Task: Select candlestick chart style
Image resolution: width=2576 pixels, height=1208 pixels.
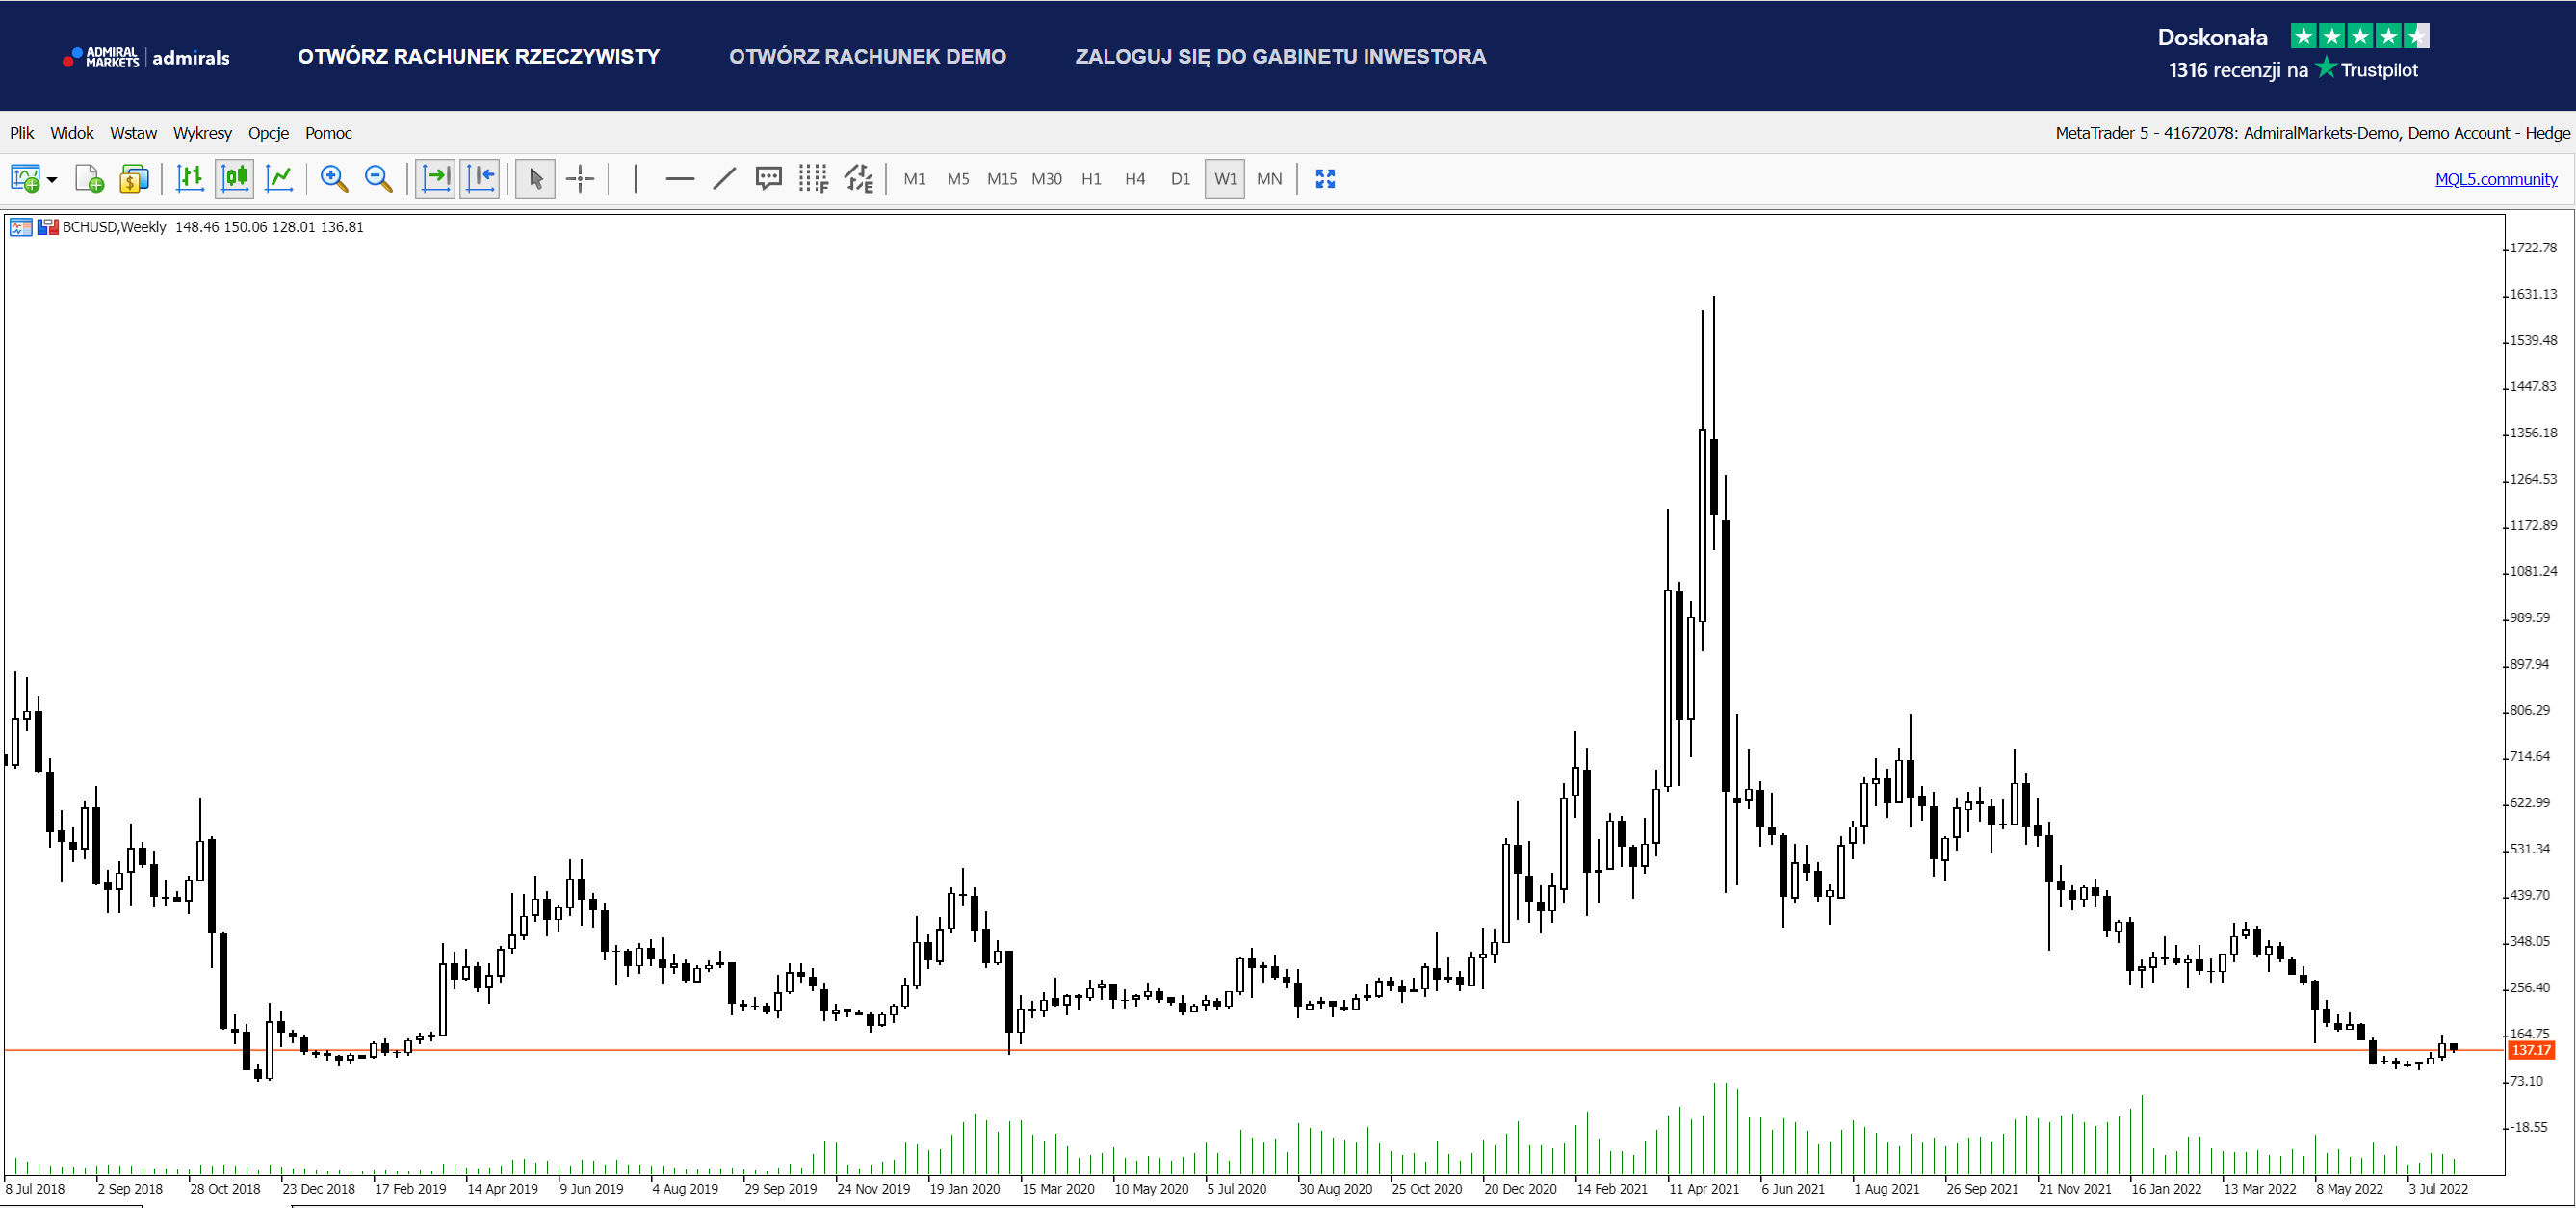Action: pos(235,179)
